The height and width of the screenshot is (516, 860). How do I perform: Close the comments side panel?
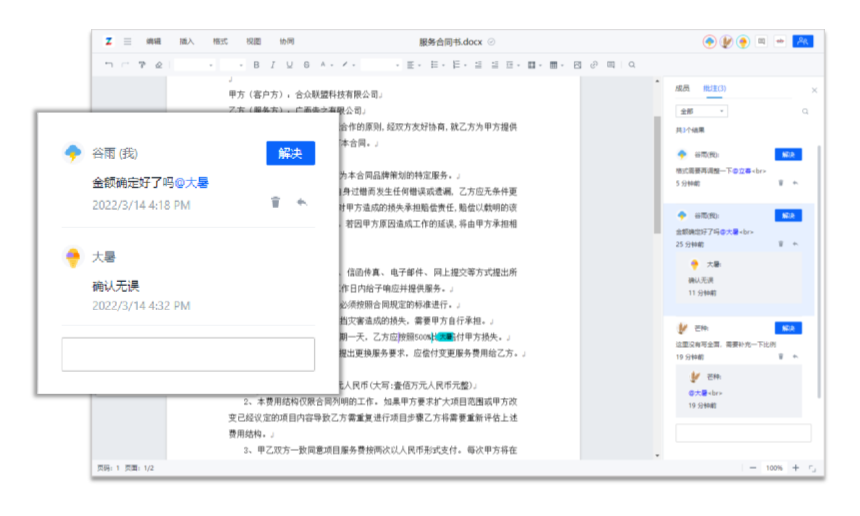(814, 90)
